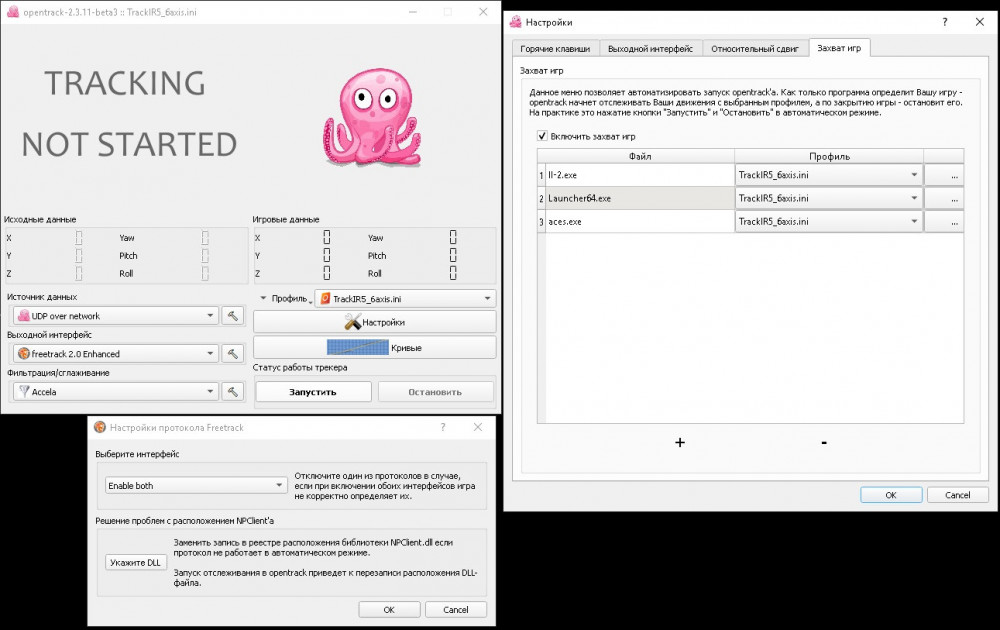The width and height of the screenshot is (1000, 630).
Task: Click Запустить to start tracking
Action: [x=313, y=392]
